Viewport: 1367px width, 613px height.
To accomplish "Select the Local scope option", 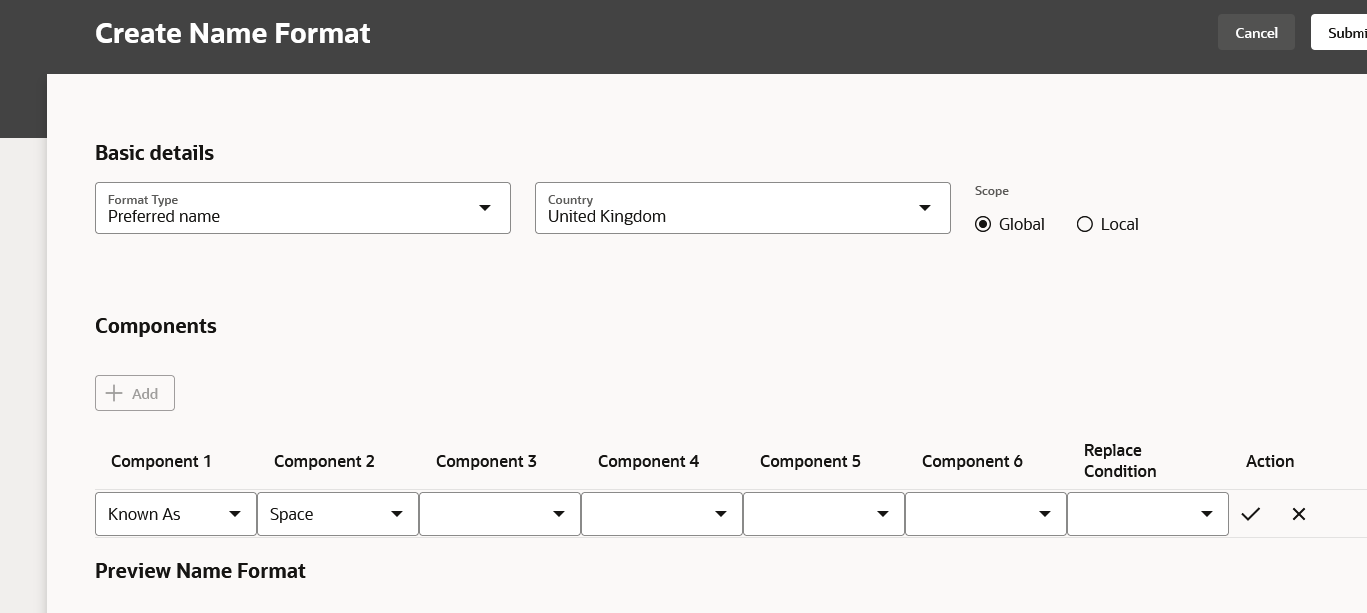I will click(1085, 224).
